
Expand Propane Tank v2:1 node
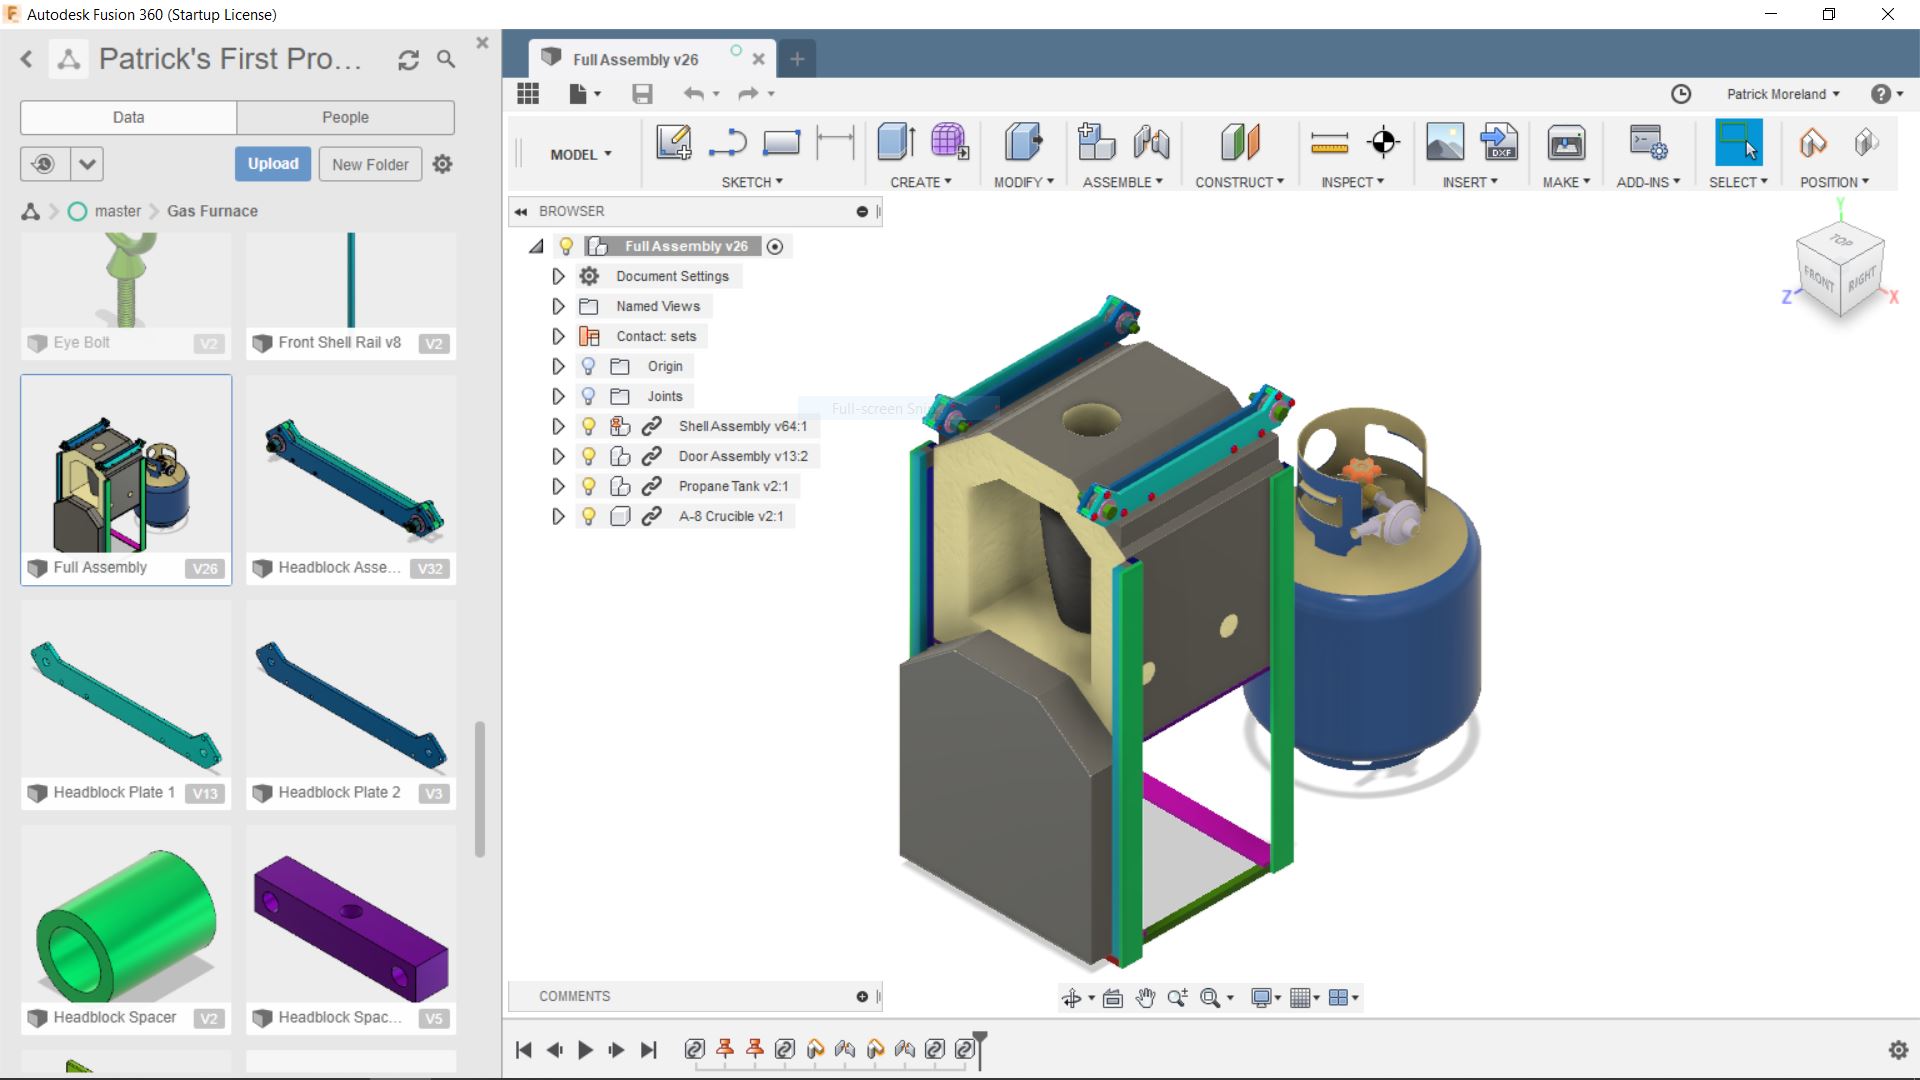[x=558, y=486]
